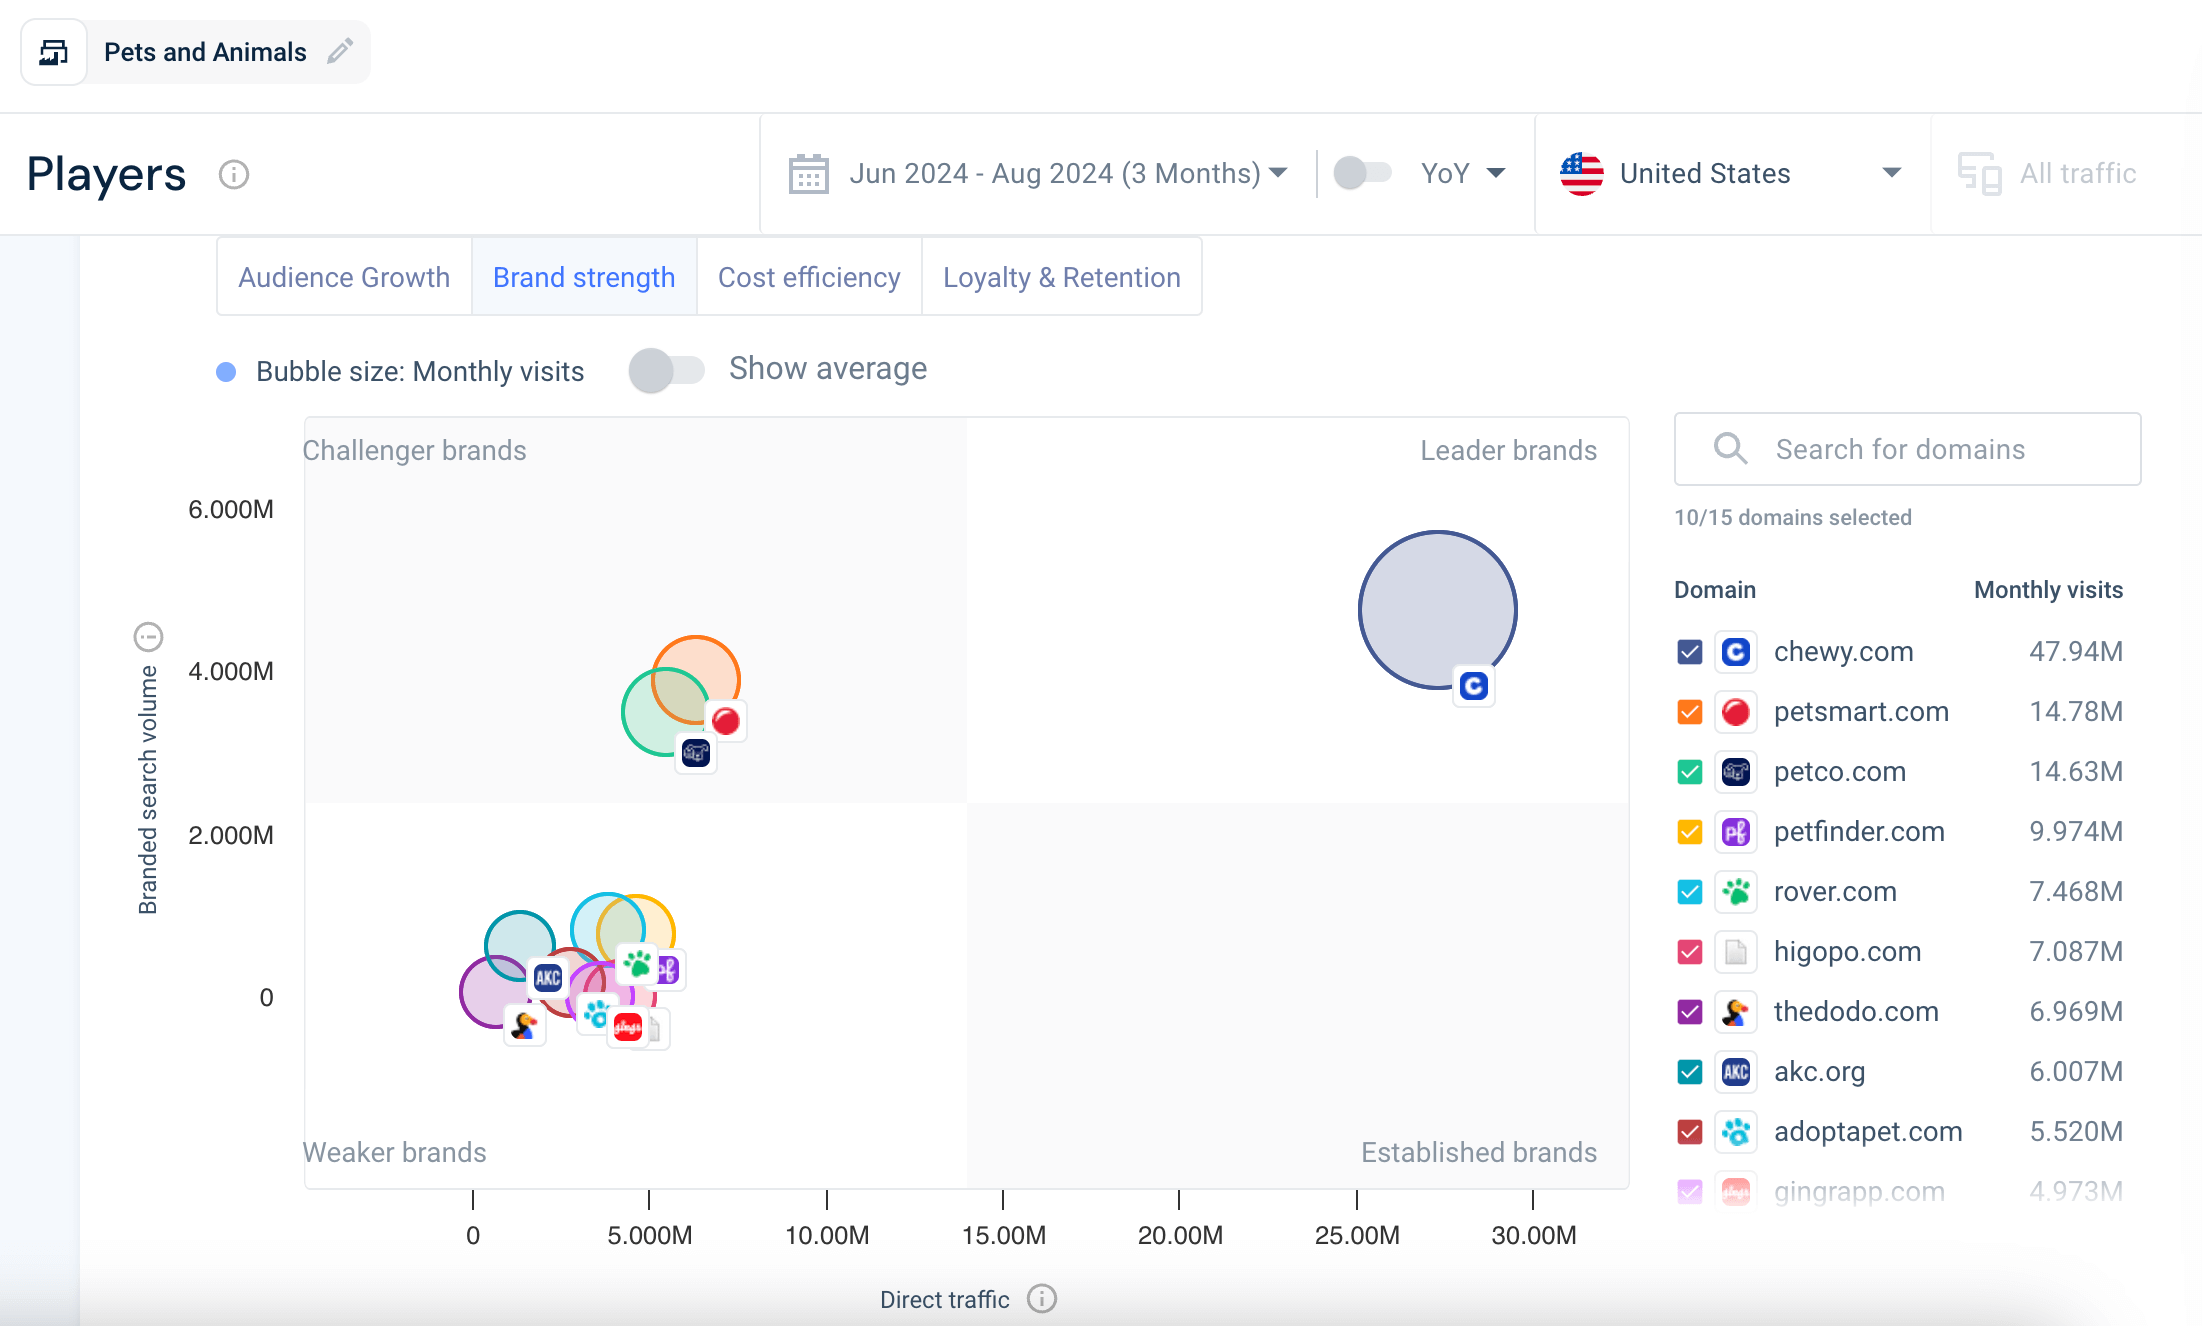The image size is (2202, 1326).
Task: Switch to the Audience Growth tab
Action: pyautogui.click(x=341, y=277)
